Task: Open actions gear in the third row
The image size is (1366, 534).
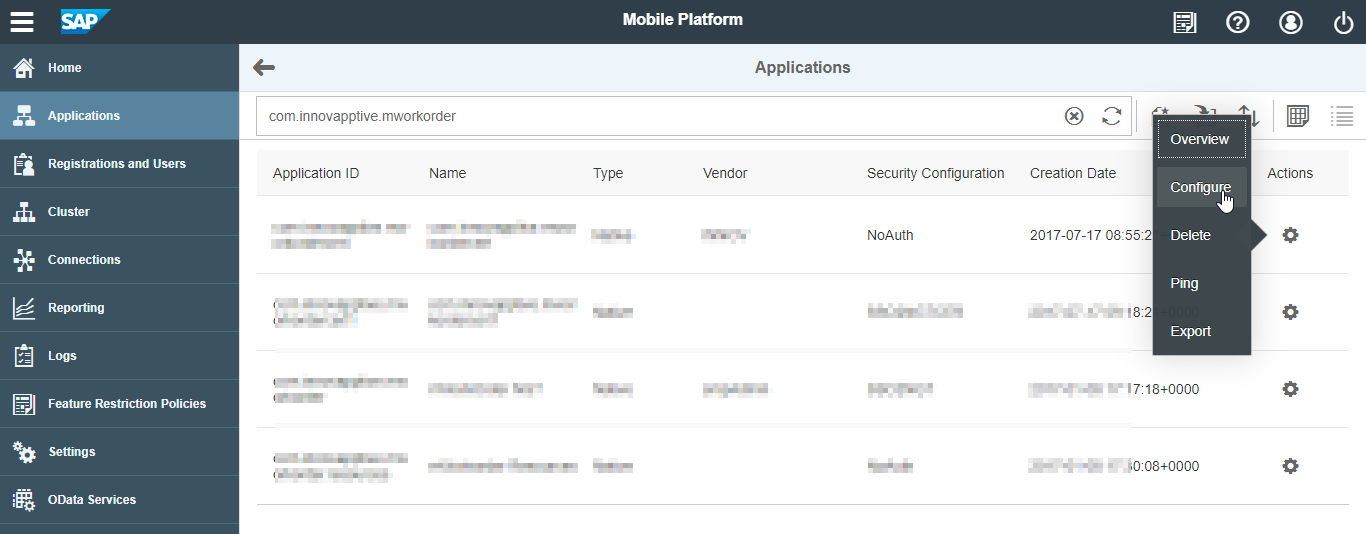Action: [1290, 389]
